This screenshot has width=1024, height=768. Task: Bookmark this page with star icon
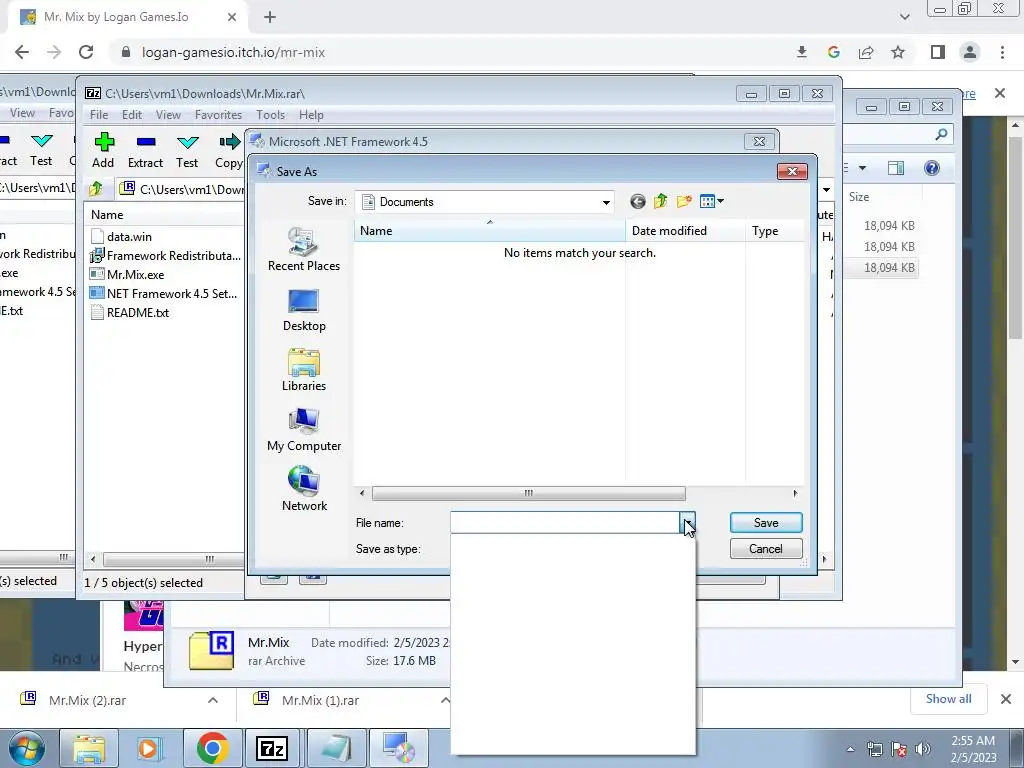tap(898, 52)
